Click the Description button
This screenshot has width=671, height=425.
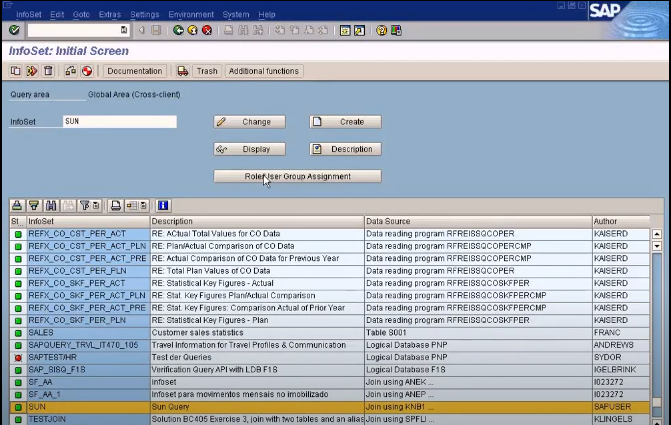345,149
